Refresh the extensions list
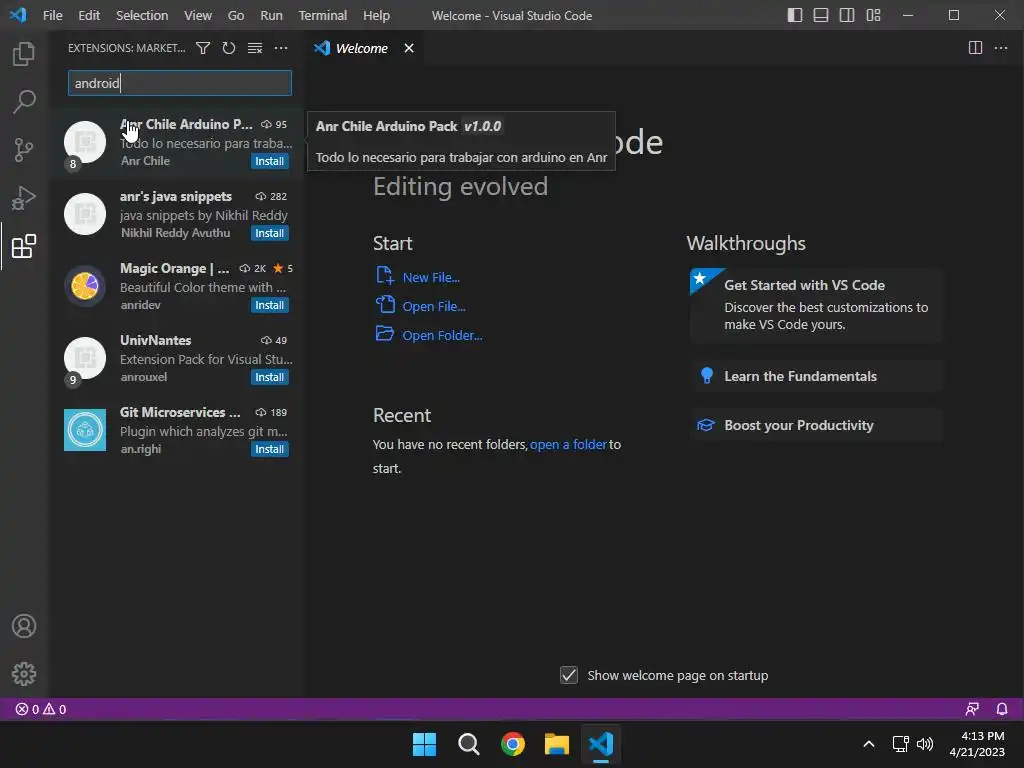 pyautogui.click(x=229, y=48)
